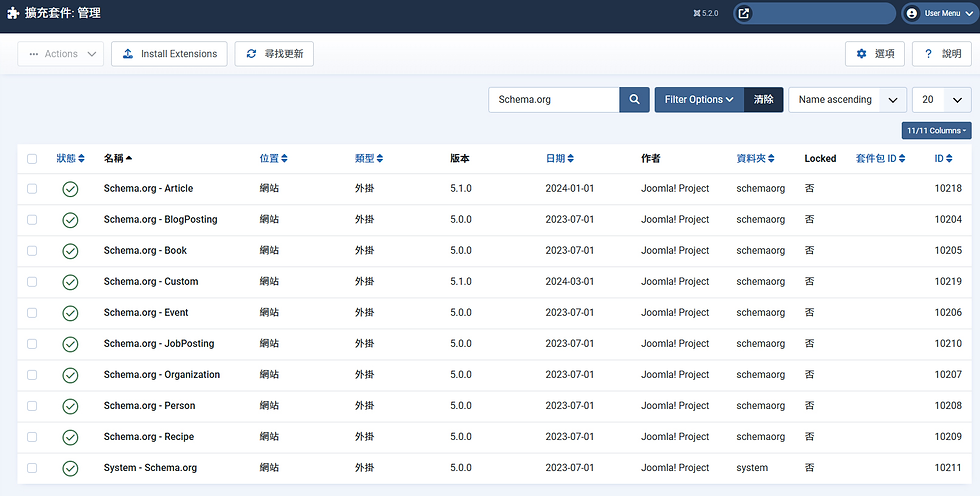This screenshot has height=496, width=980.
Task: Click the 清除 clear button
Action: pyautogui.click(x=764, y=99)
